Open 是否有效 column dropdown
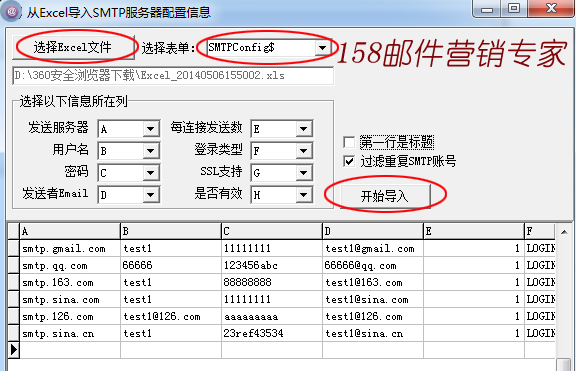Image resolution: width=576 pixels, height=371 pixels. [x=303, y=195]
